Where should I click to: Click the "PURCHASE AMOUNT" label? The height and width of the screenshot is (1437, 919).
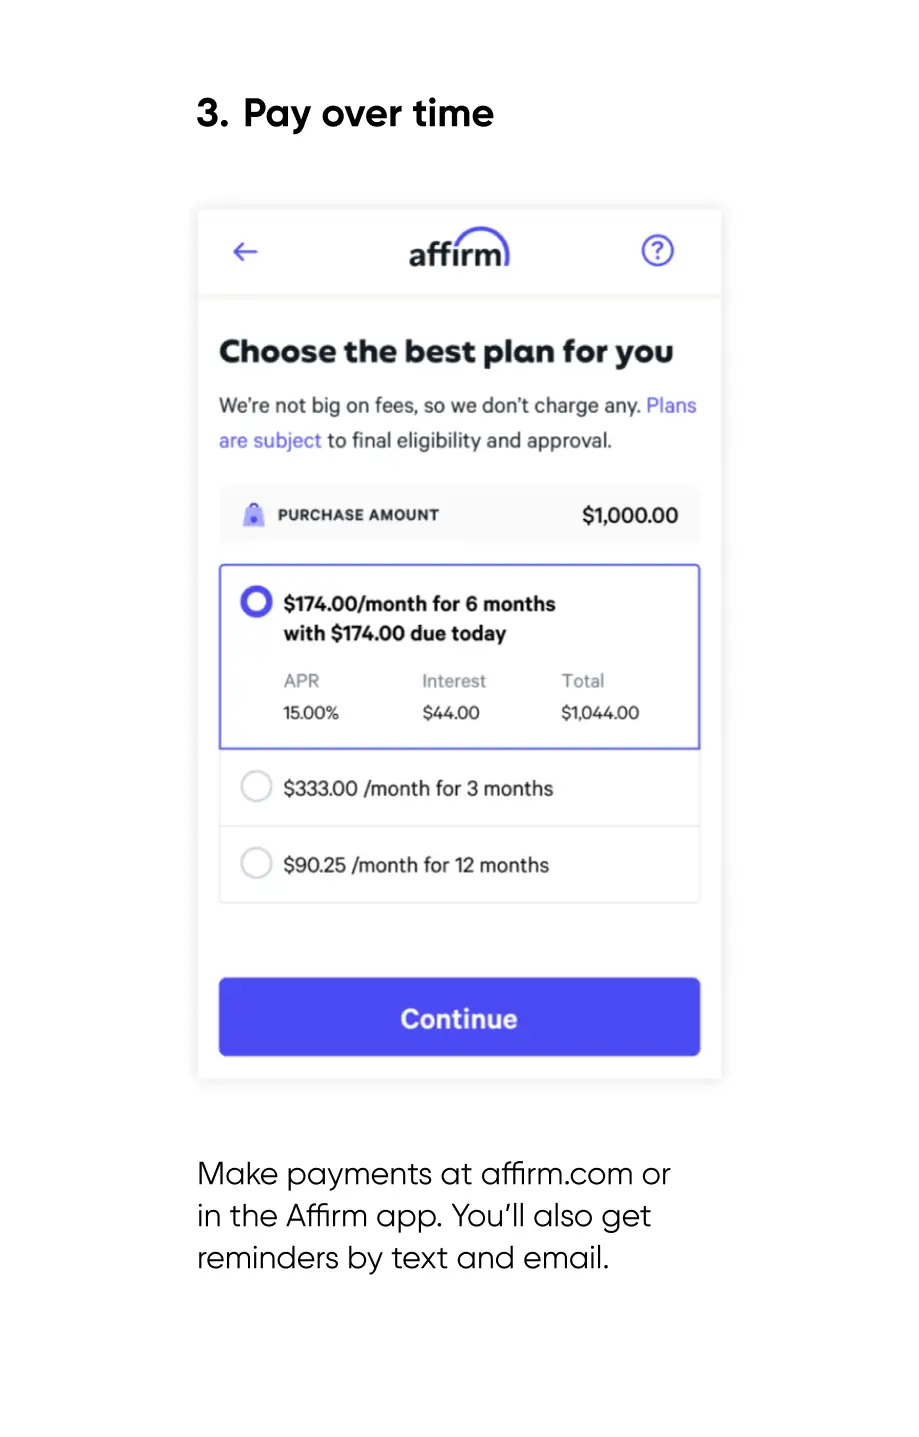point(358,515)
